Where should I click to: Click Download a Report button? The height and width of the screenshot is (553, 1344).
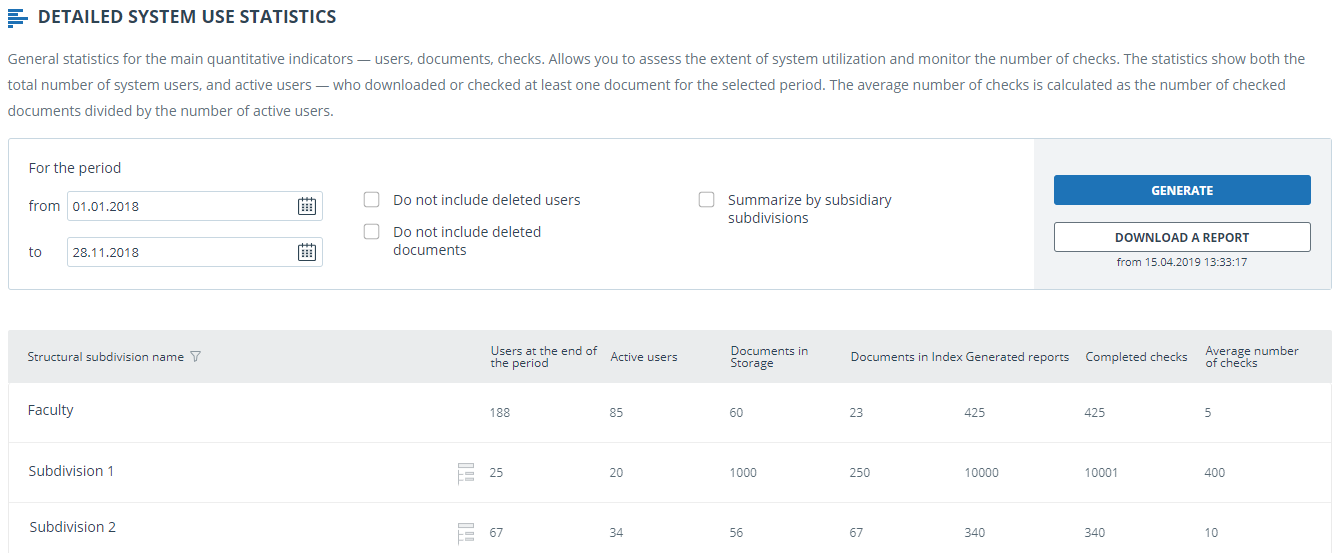click(1181, 237)
